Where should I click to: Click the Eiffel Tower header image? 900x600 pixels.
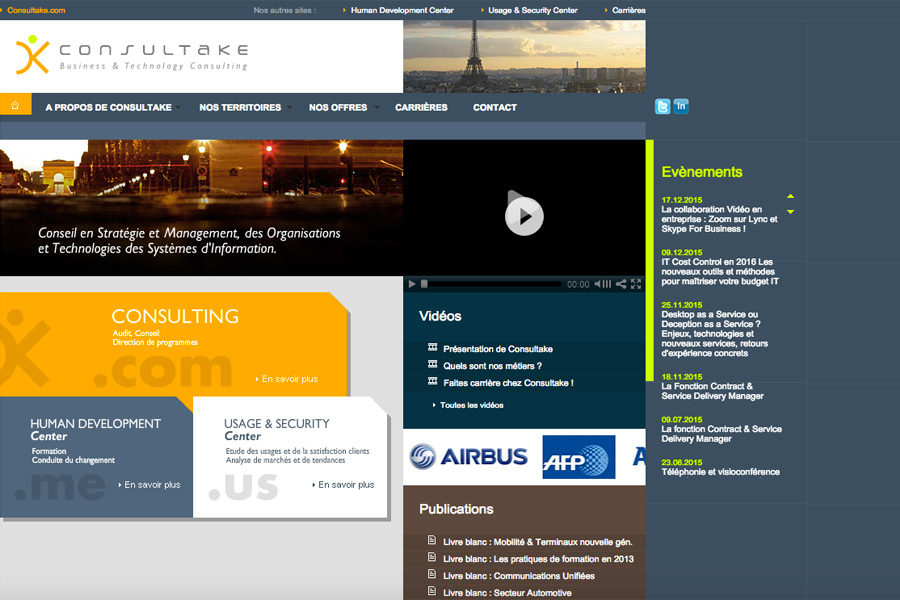click(x=524, y=56)
